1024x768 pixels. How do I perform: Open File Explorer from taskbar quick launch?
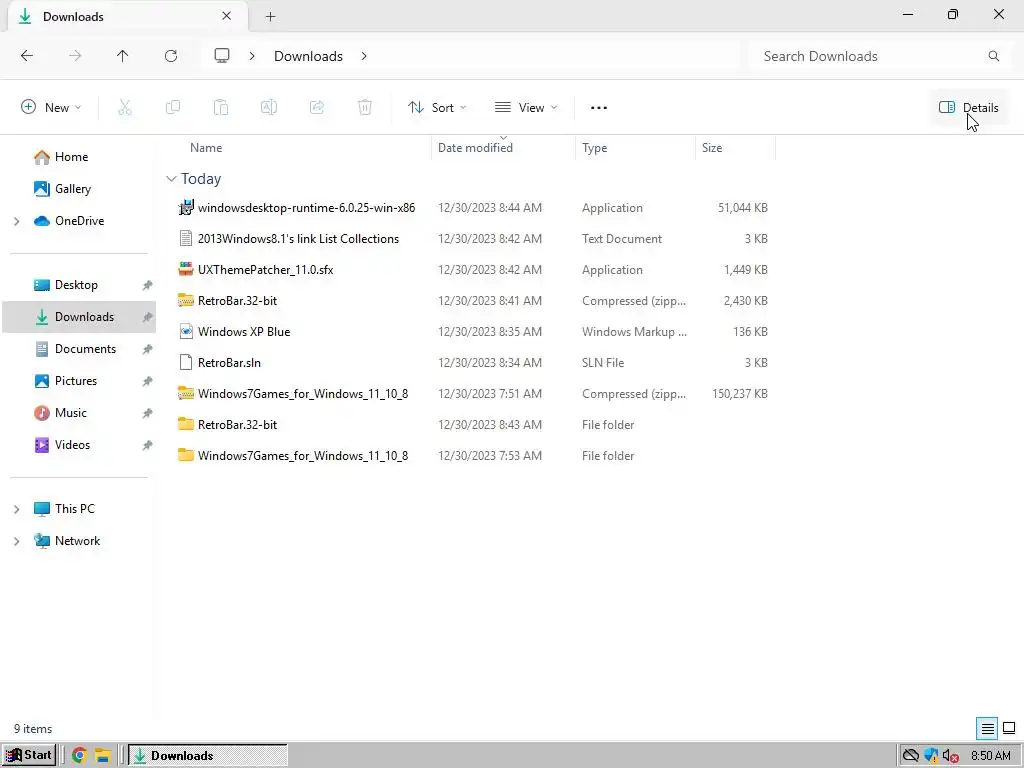(103, 756)
